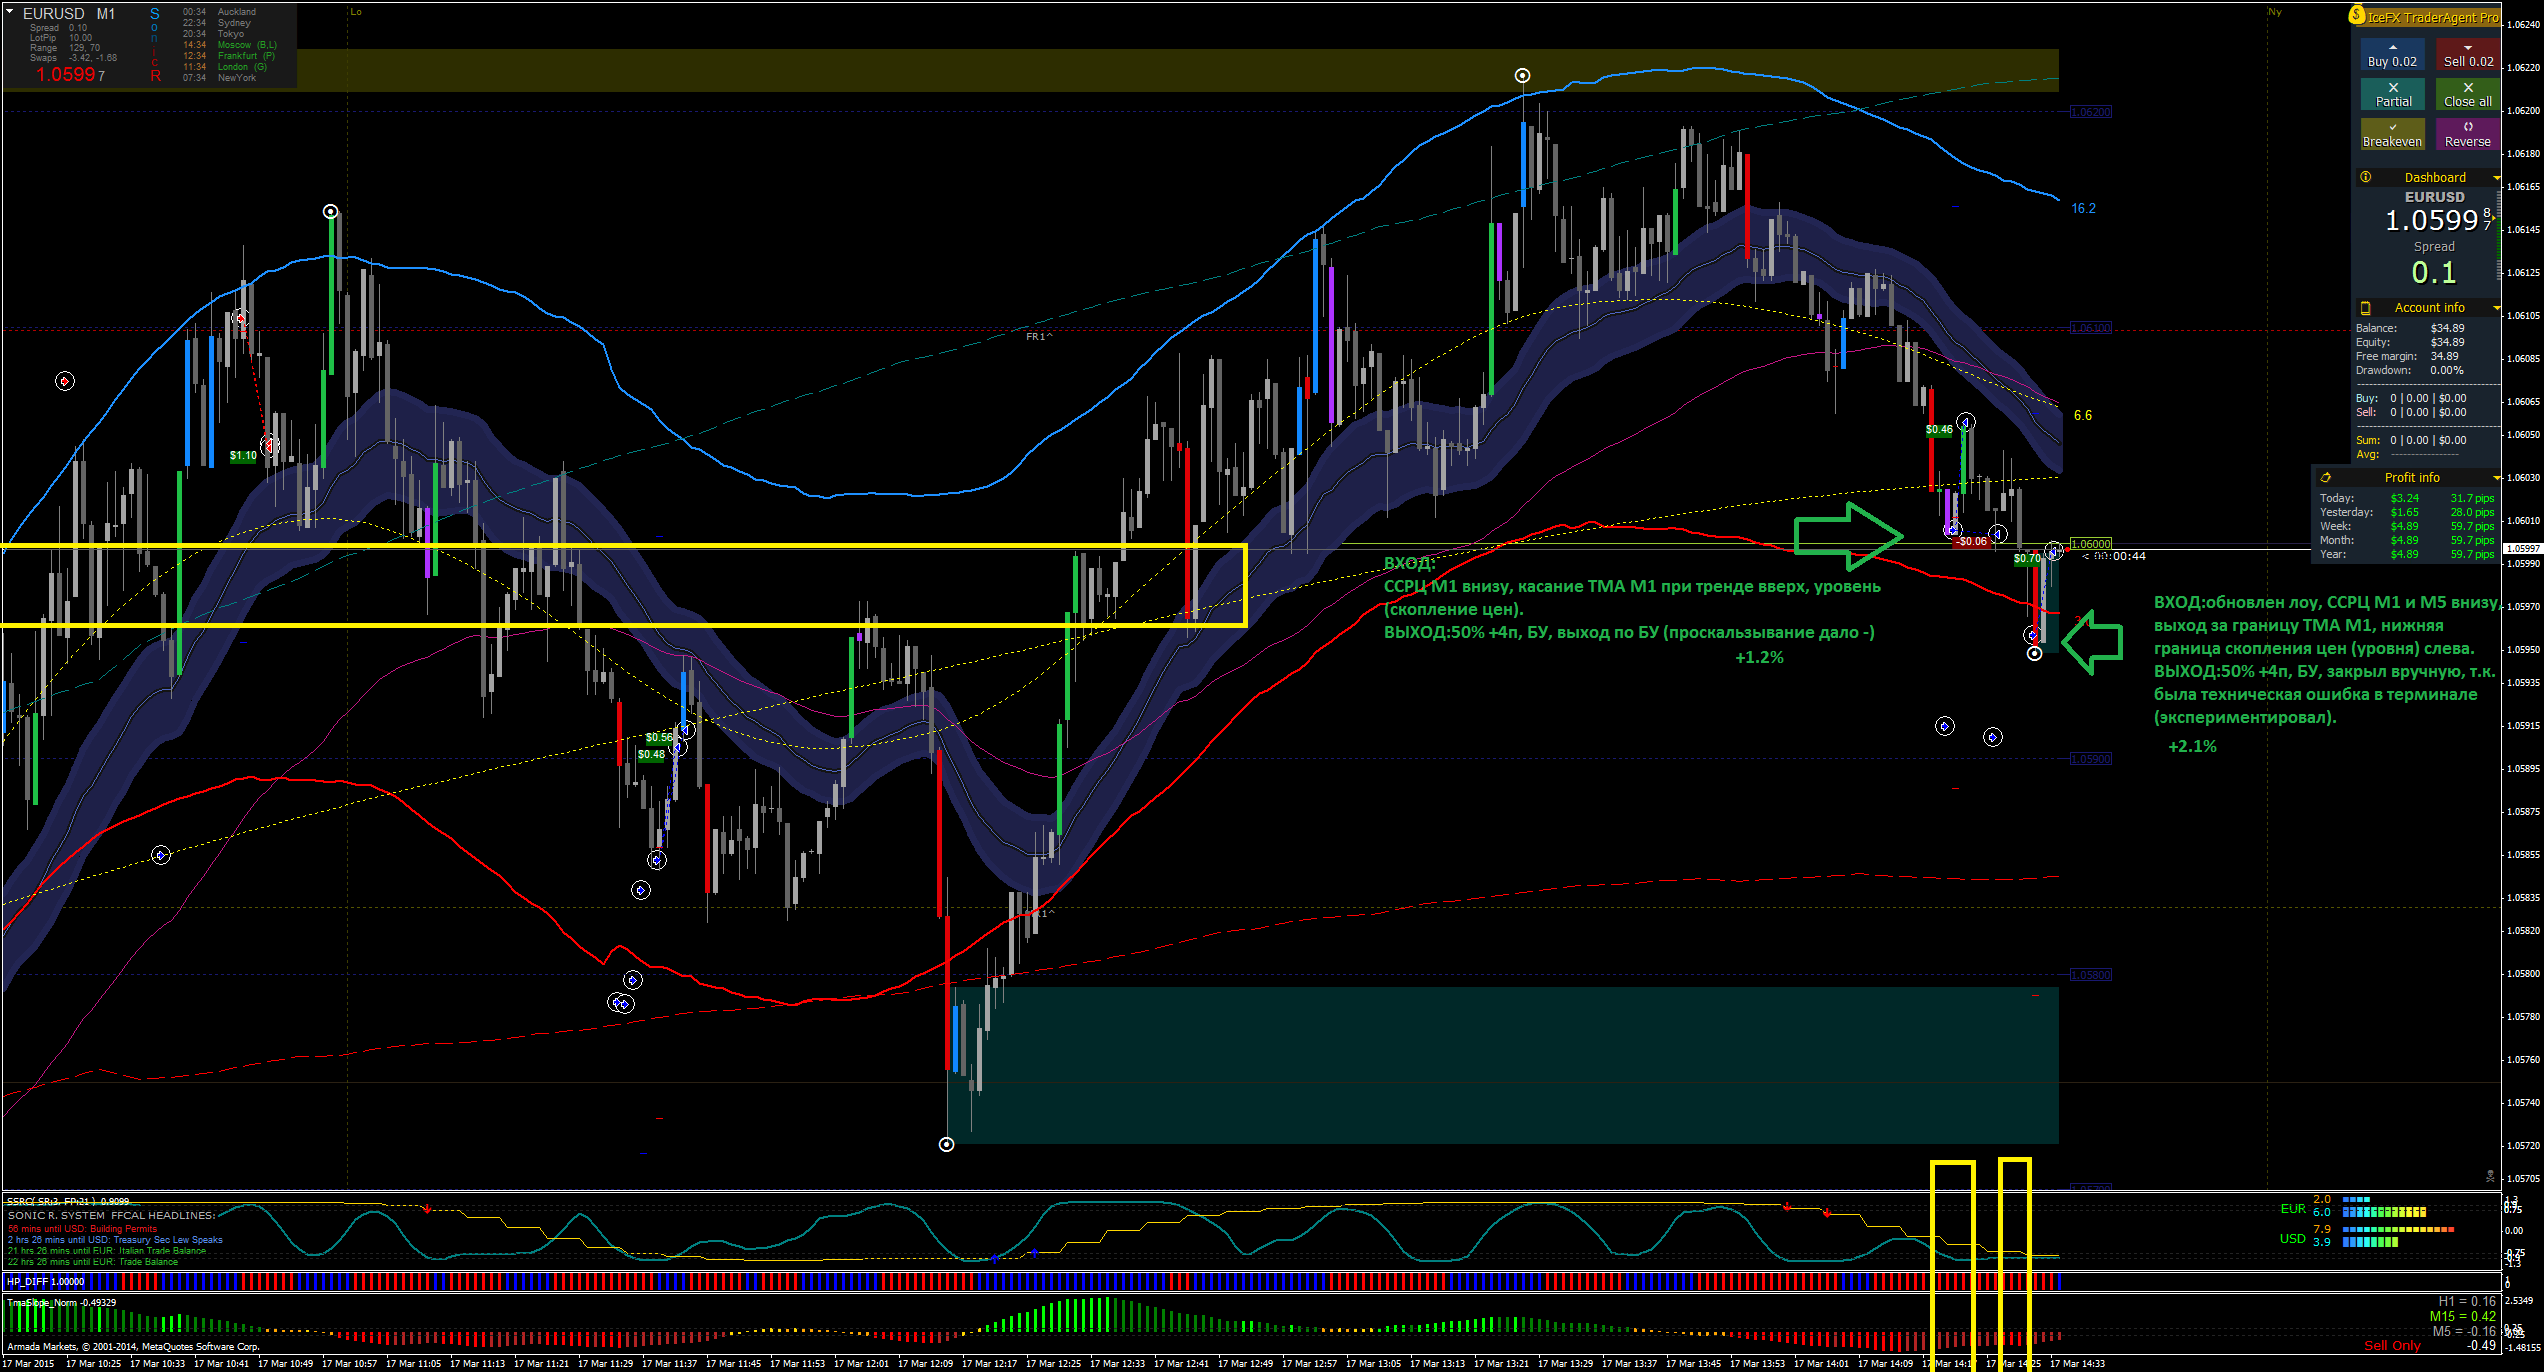Screen dimensions: 2544x1372
Task: Click the 1.05900 price level label
Action: 2090,759
